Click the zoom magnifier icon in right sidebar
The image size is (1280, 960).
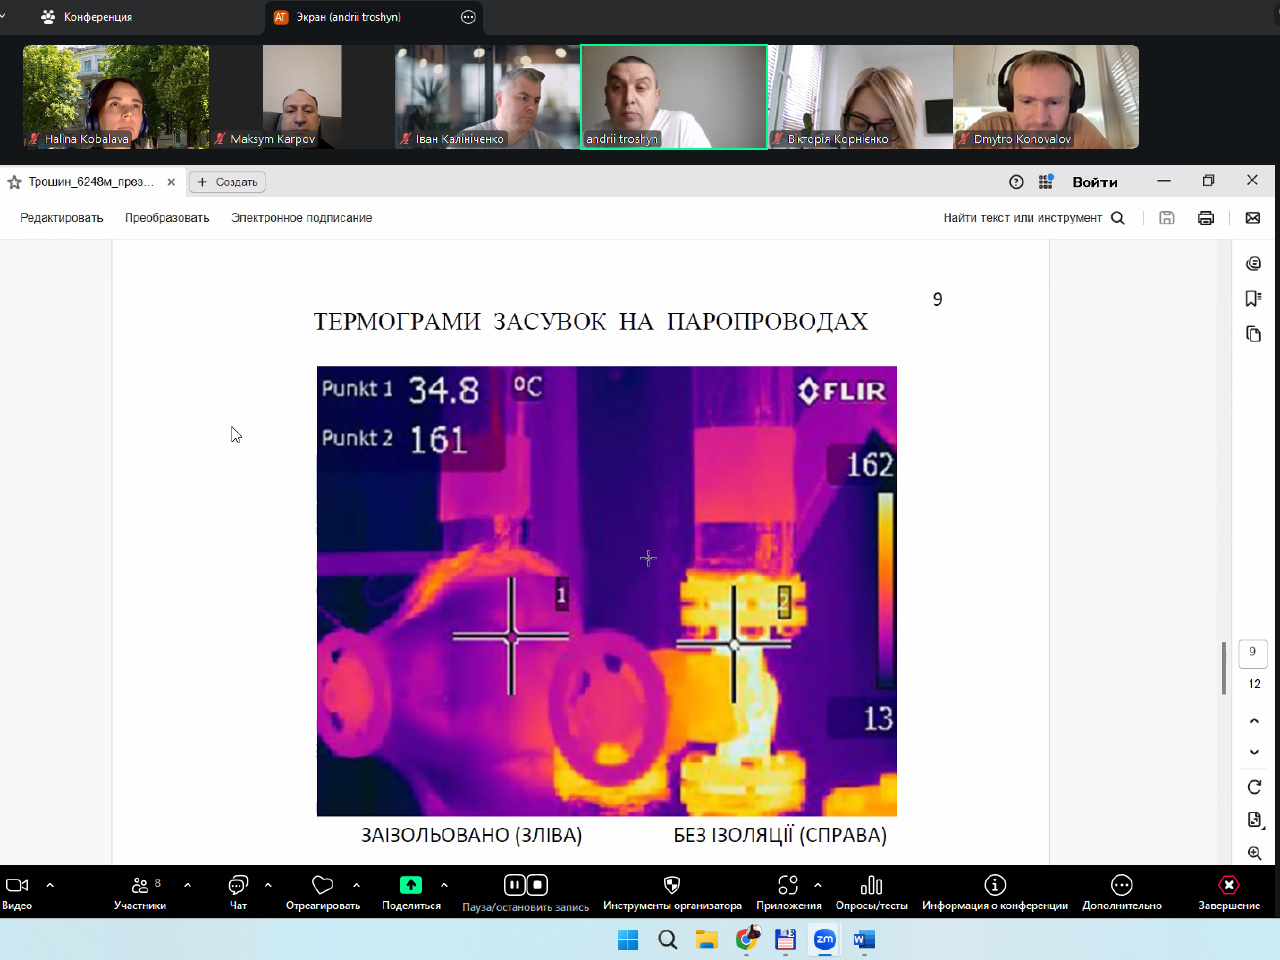click(1254, 853)
